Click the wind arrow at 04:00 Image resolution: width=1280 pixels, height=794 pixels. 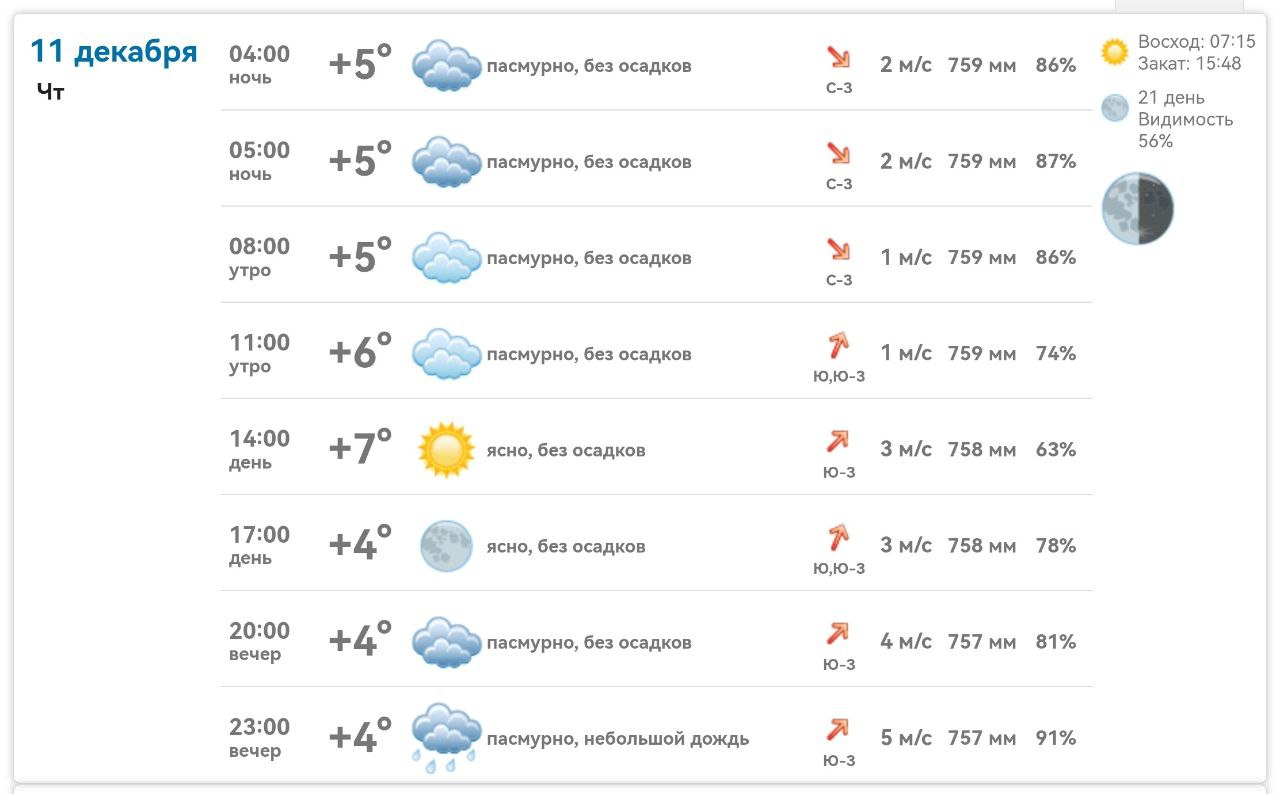[838, 57]
